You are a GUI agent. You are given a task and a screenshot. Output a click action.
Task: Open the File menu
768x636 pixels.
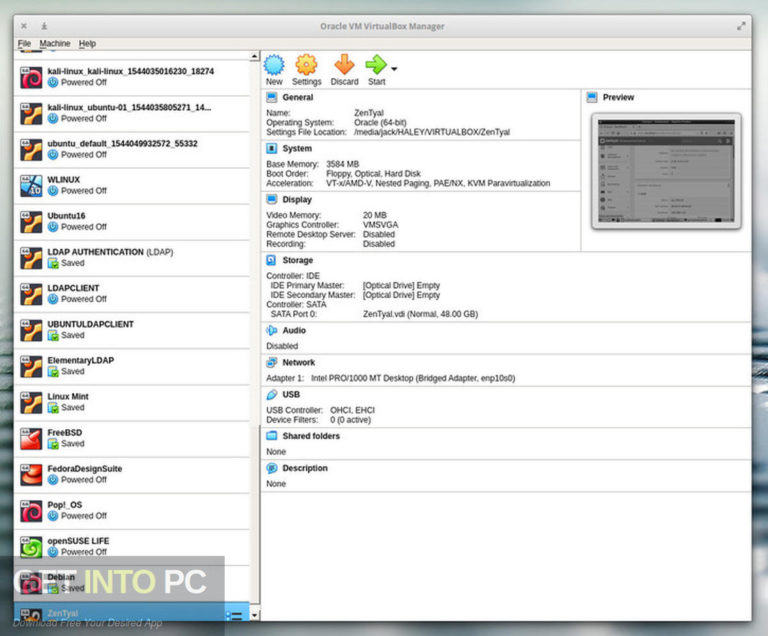click(24, 44)
